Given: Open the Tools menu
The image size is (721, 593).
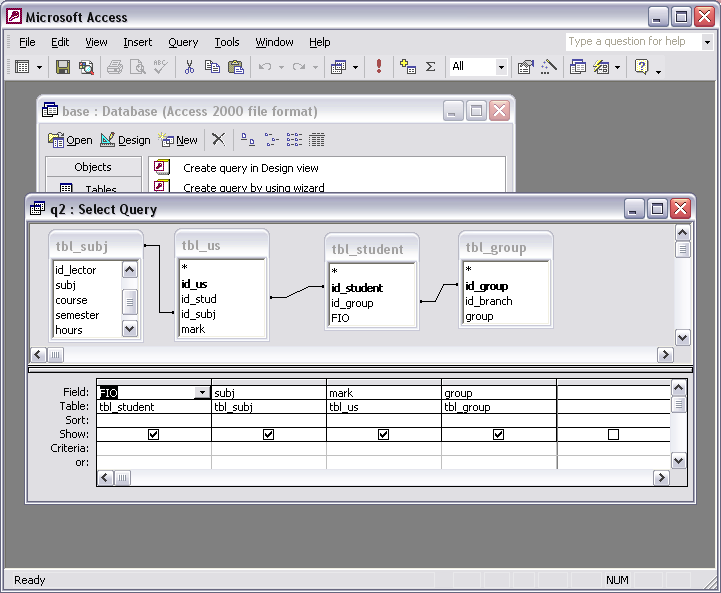Looking at the screenshot, I should click(x=226, y=42).
